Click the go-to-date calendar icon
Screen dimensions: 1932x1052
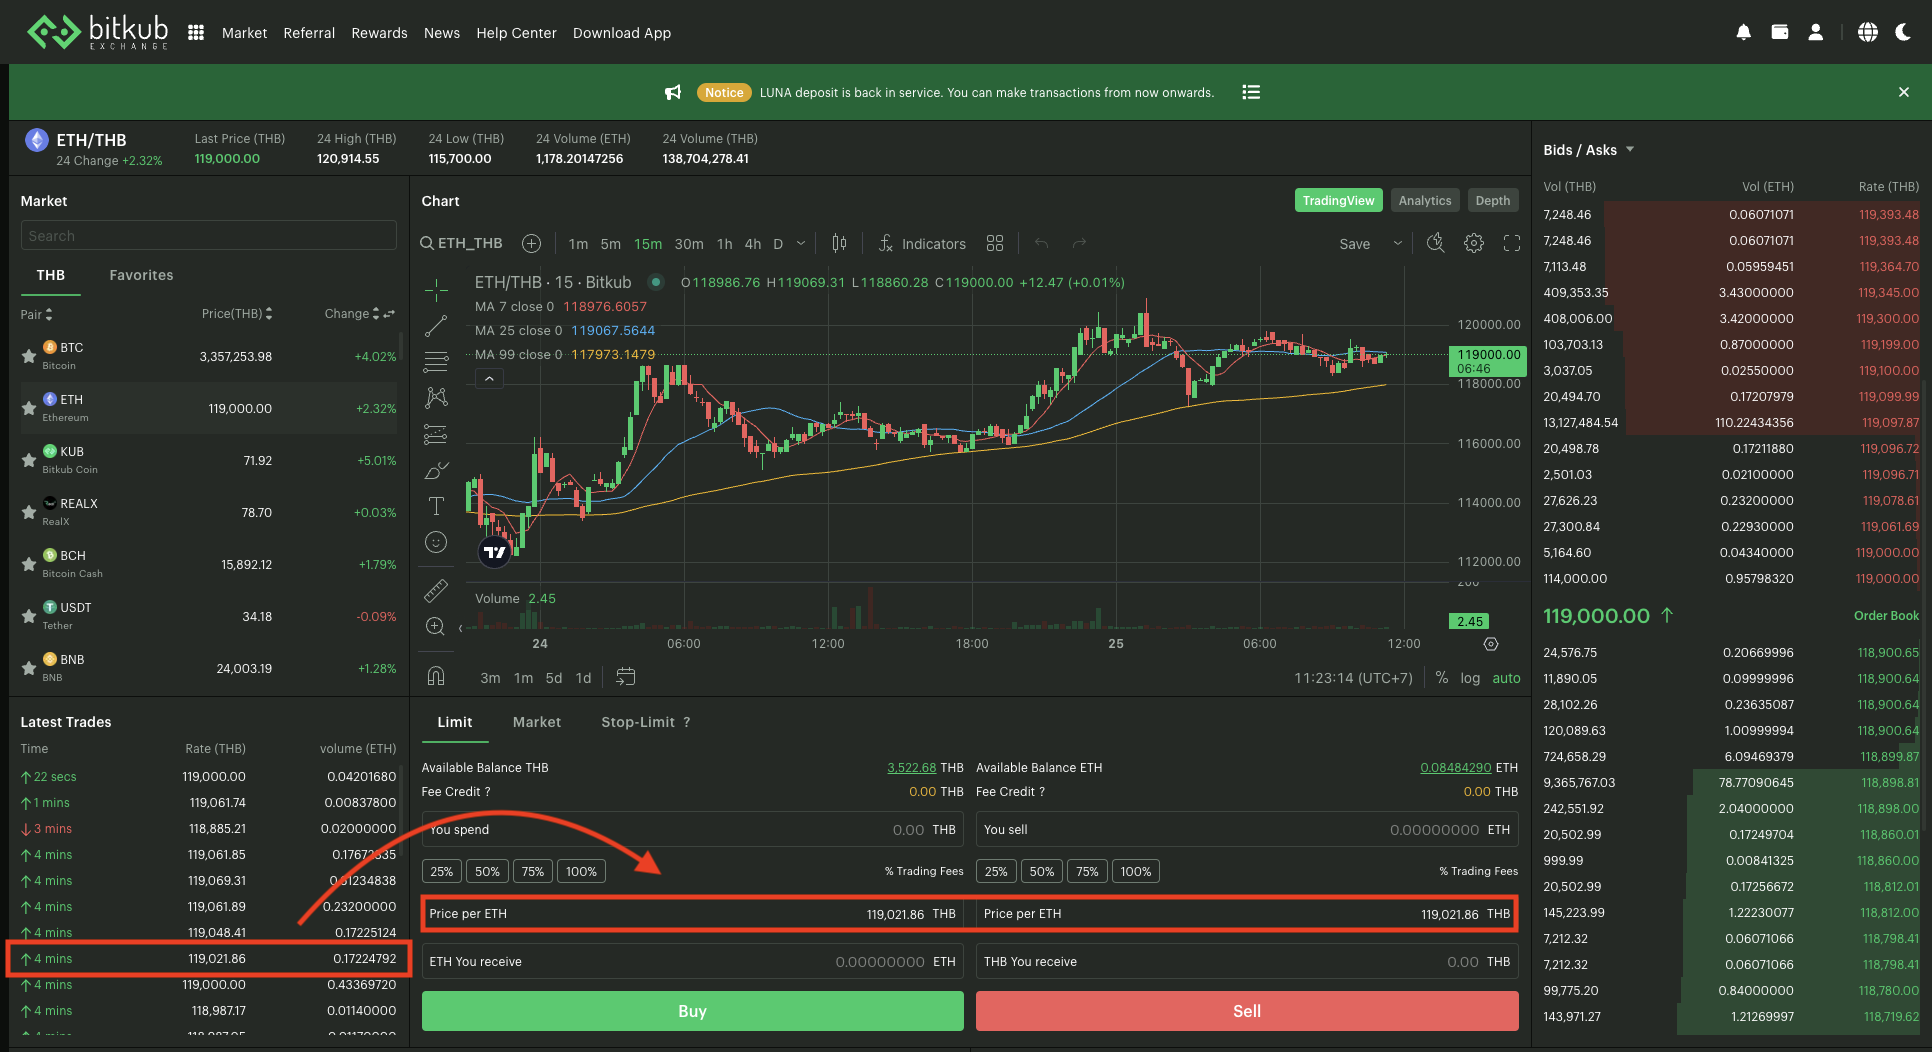626,677
